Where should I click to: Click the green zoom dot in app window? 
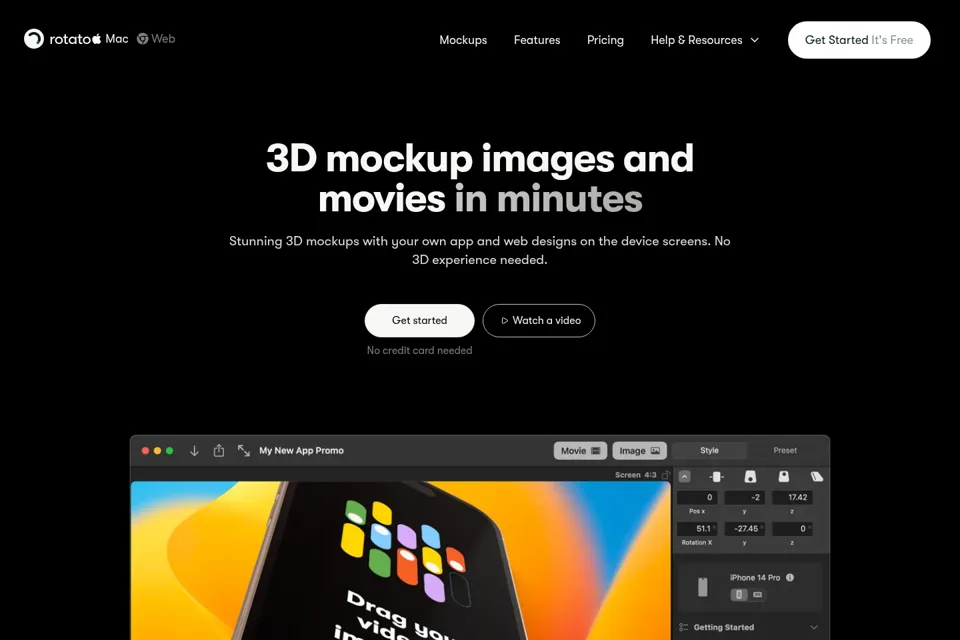click(170, 451)
